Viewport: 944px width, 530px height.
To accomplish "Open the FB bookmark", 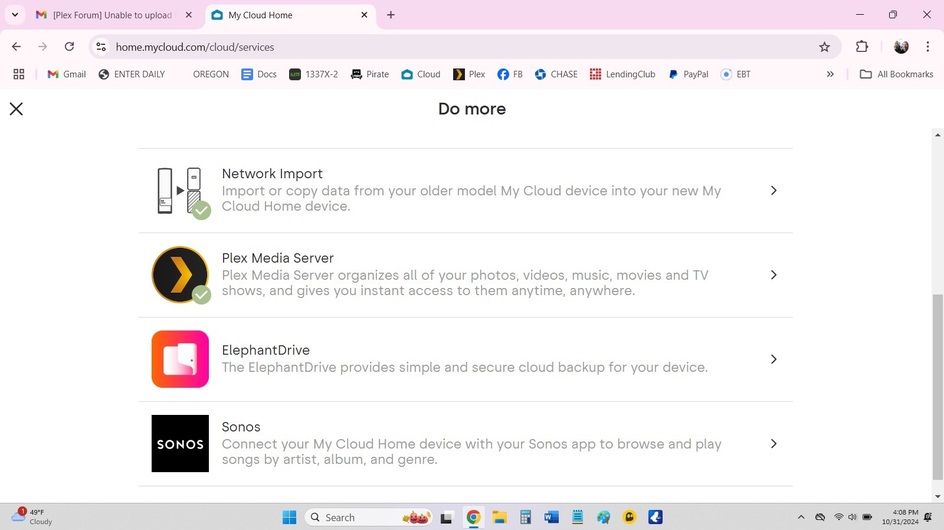I will tap(510, 74).
